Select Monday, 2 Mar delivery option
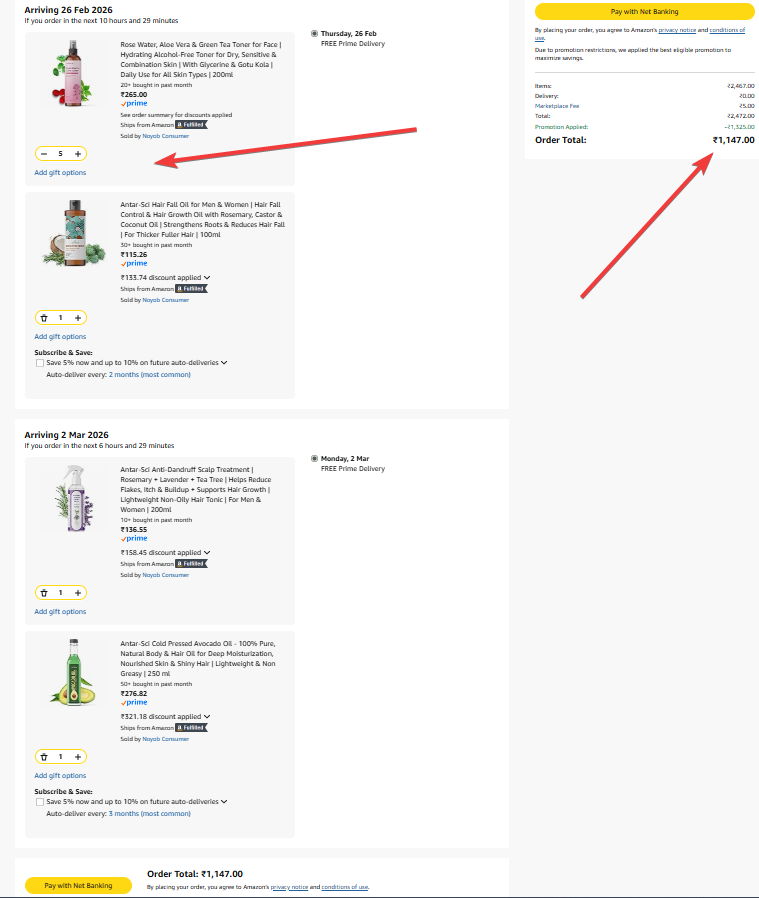 pos(316,458)
